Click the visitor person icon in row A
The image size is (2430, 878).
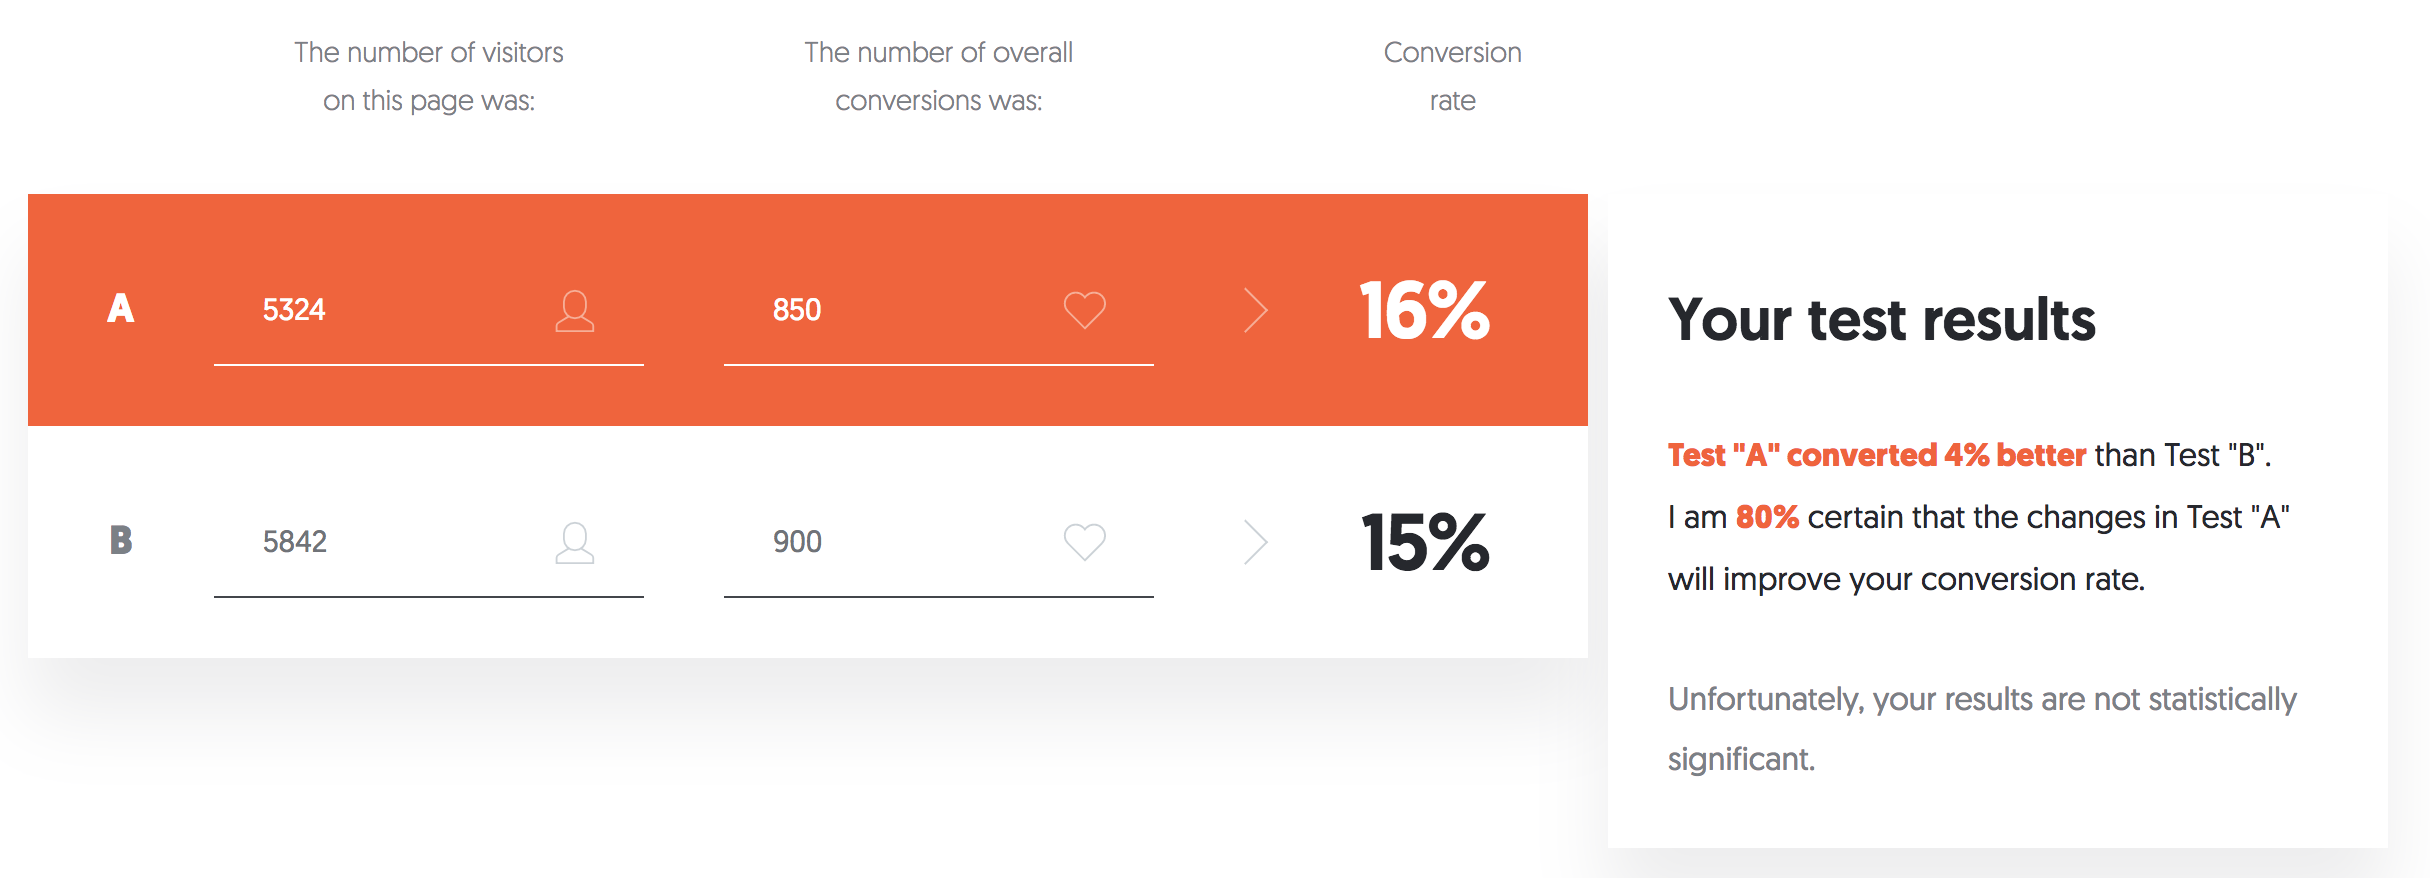(575, 311)
